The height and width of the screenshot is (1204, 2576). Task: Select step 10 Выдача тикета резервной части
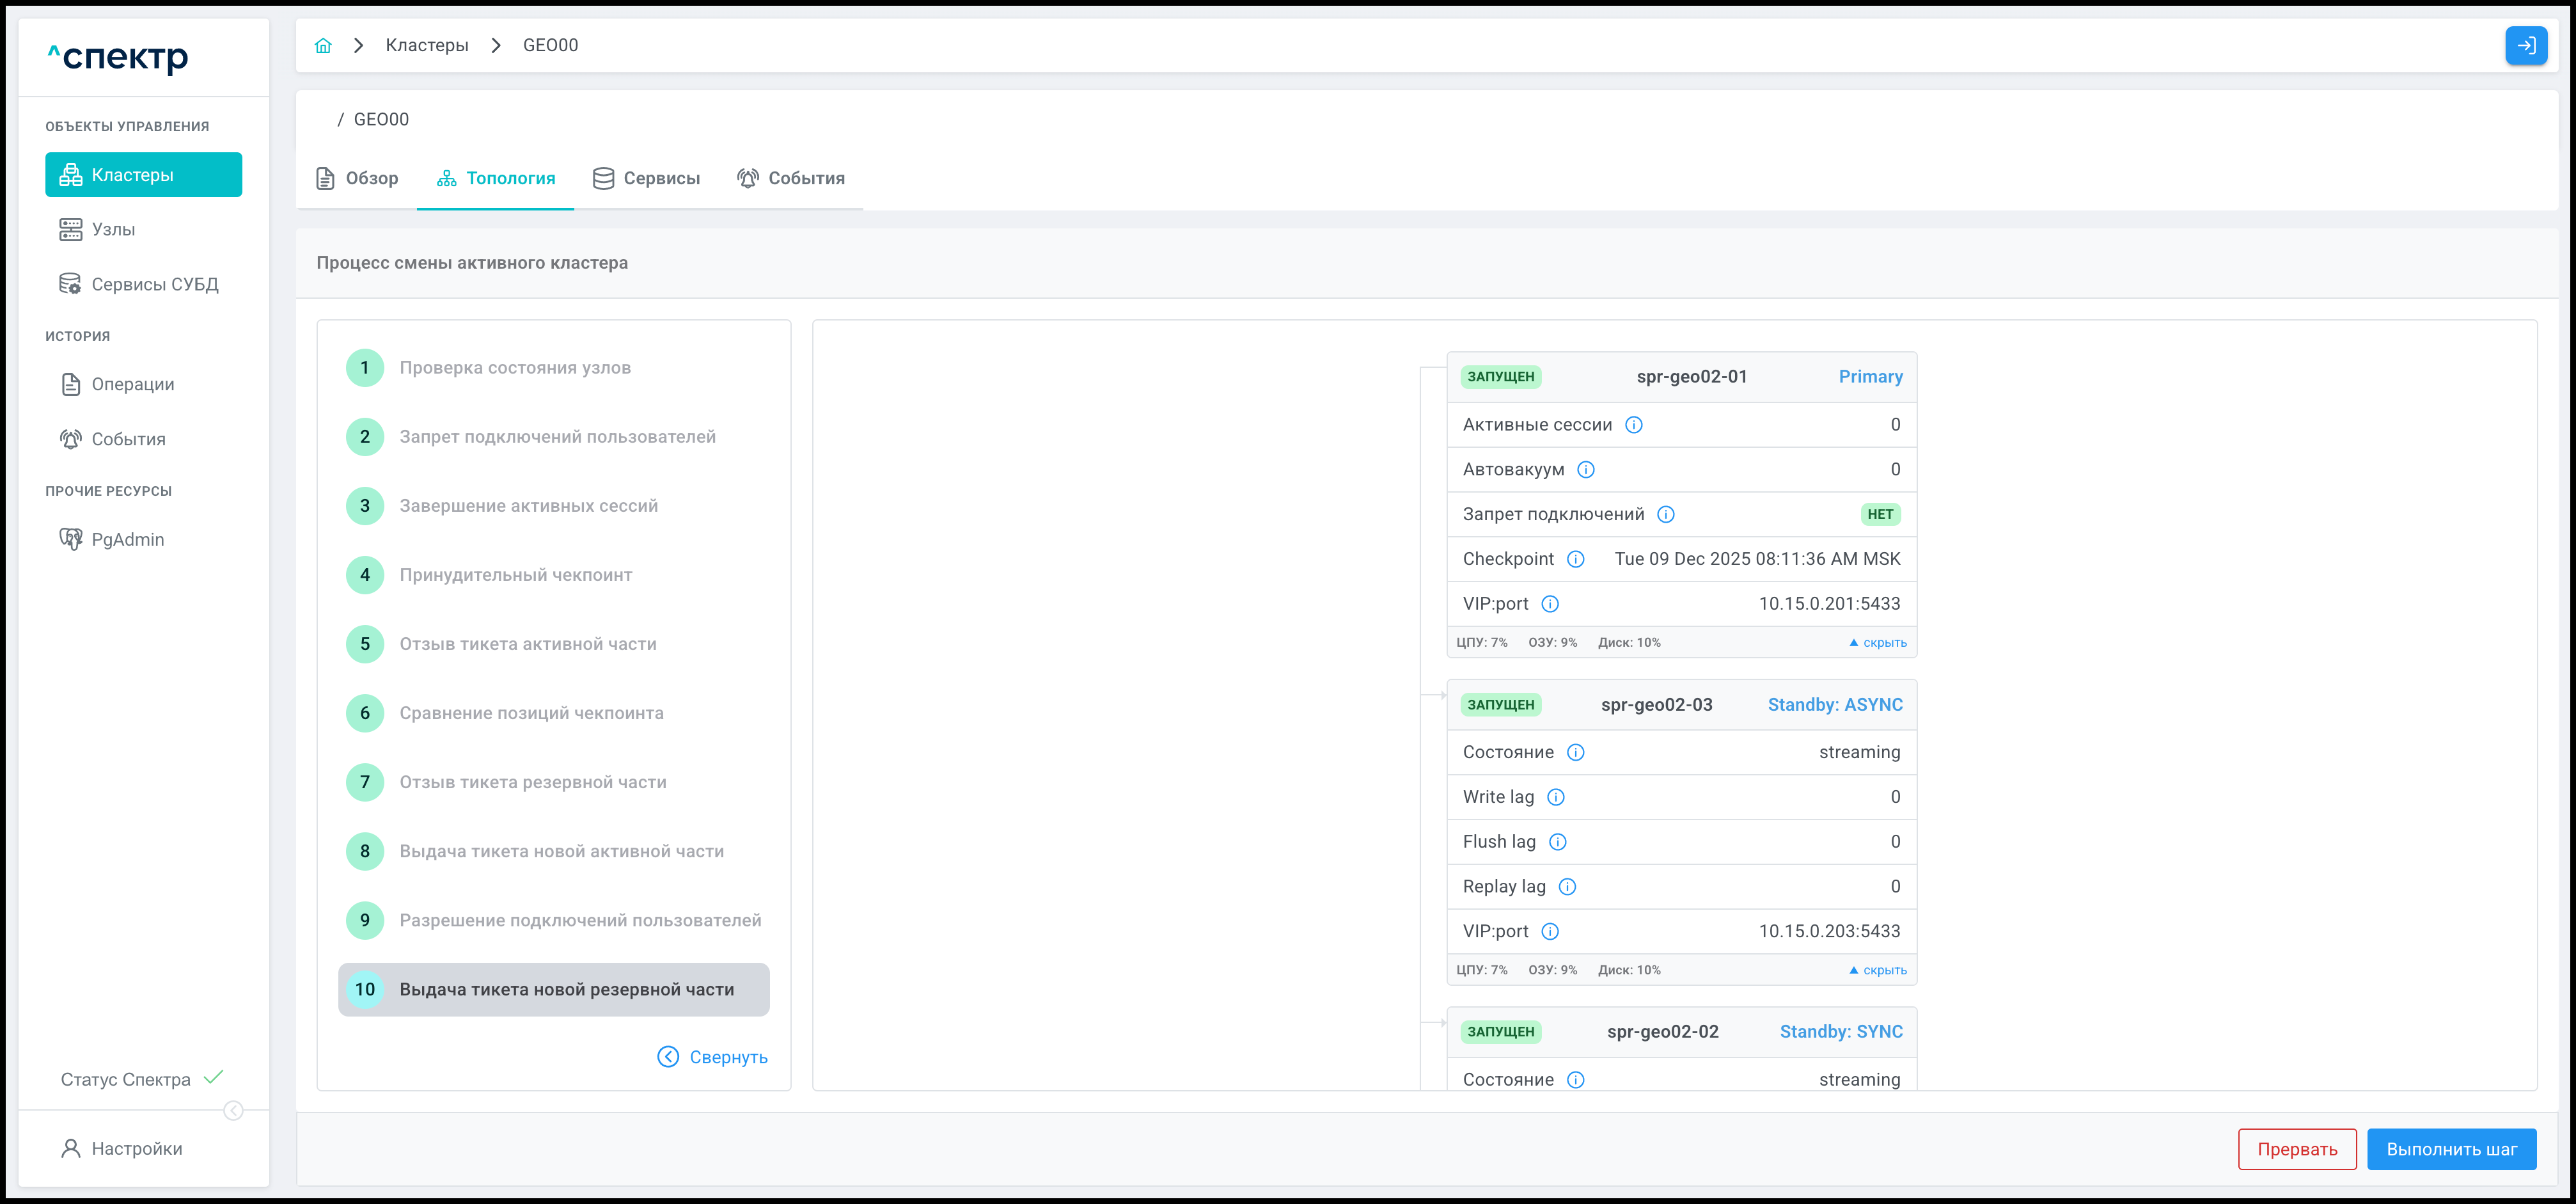[553, 989]
